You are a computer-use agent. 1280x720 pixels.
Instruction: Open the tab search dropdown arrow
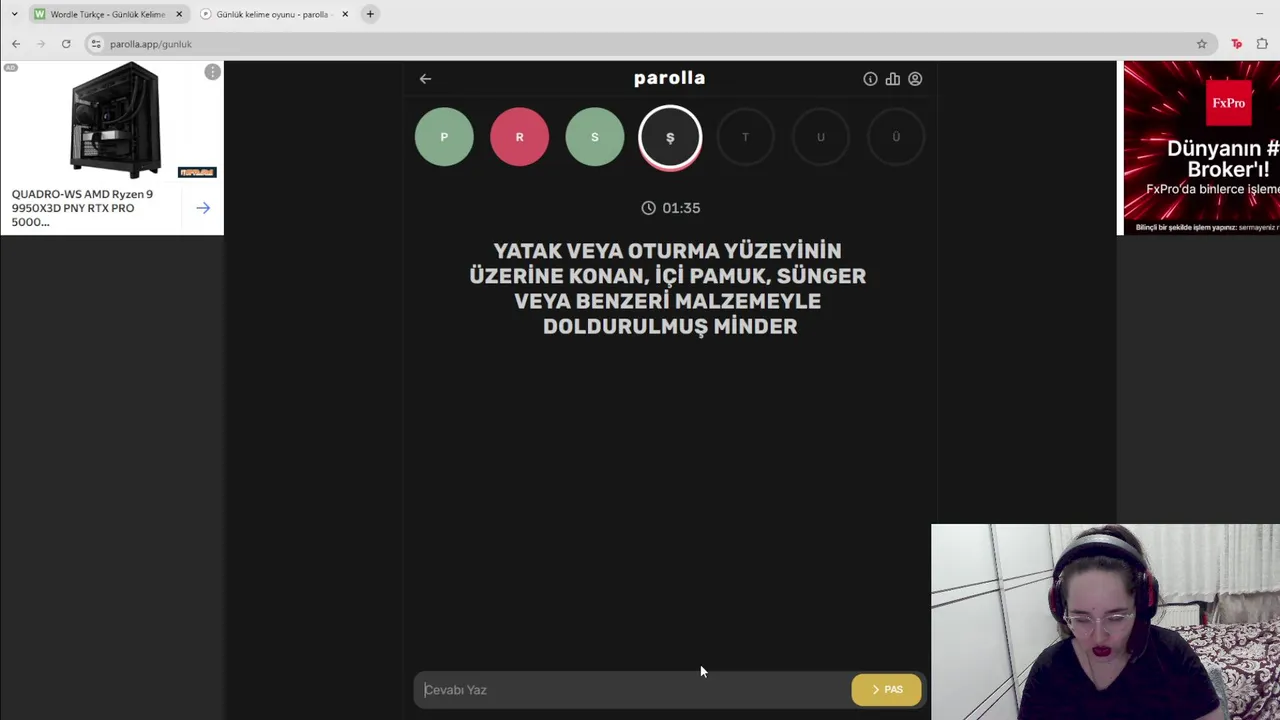click(14, 14)
